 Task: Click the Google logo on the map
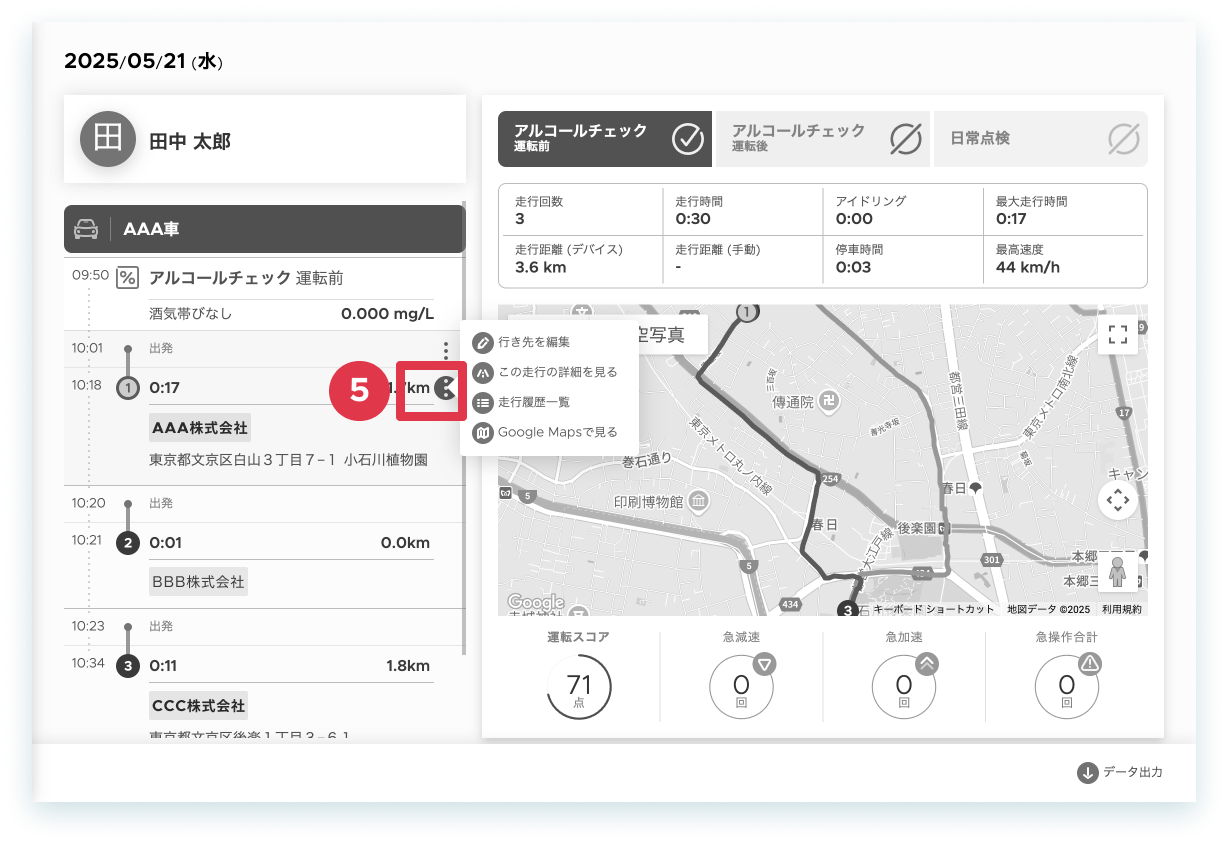click(x=536, y=602)
